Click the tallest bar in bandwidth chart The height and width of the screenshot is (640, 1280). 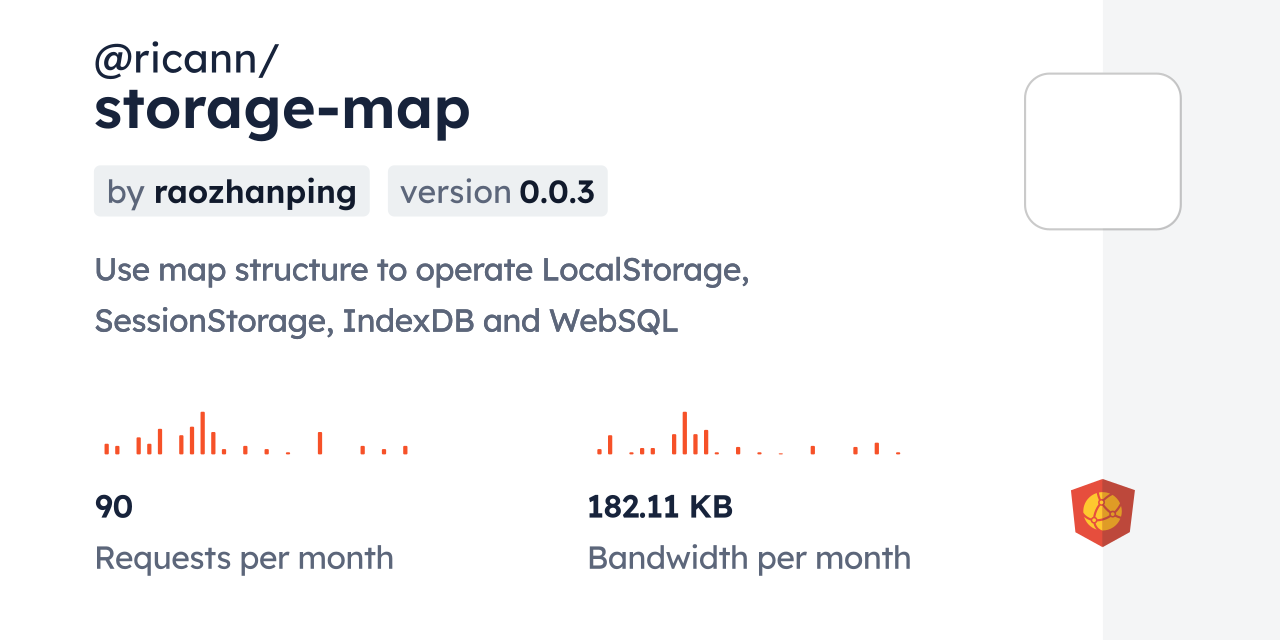[x=685, y=433]
